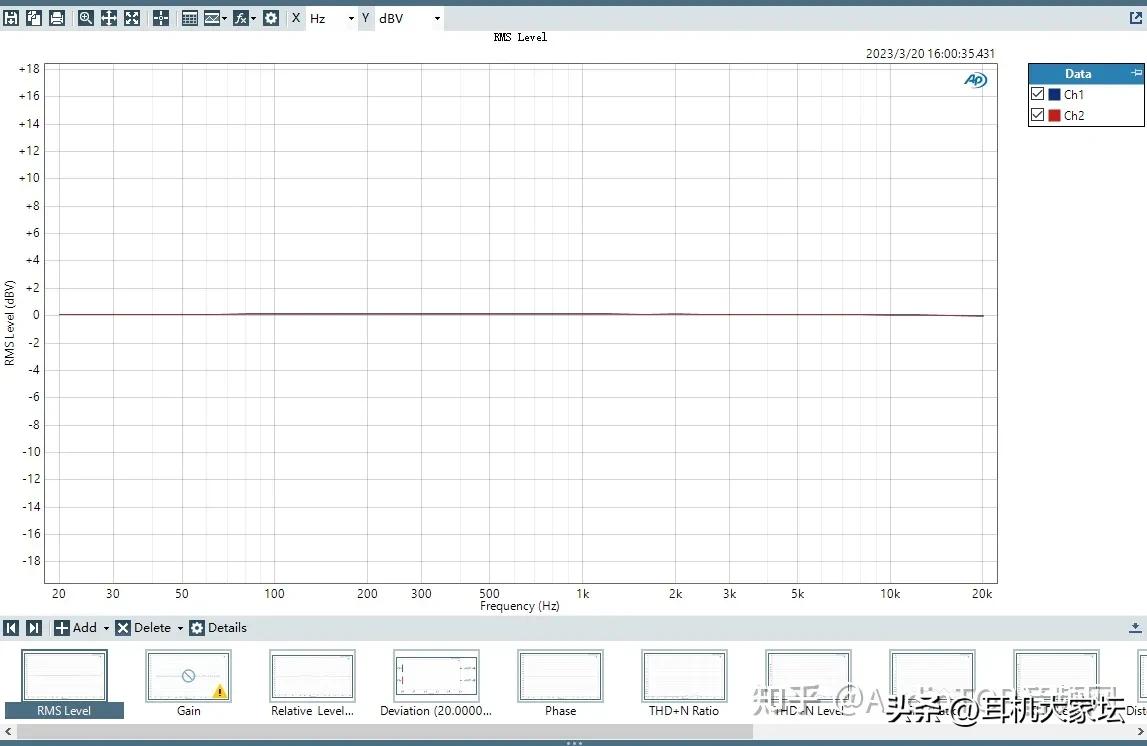Toggle pin on Data legend panel
This screenshot has width=1147, height=746.
[1135, 73]
